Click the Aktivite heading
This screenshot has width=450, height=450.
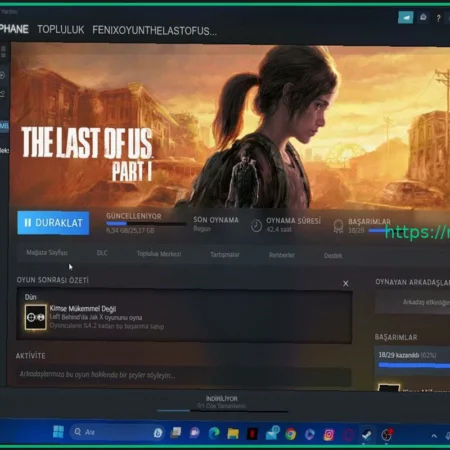coord(30,356)
